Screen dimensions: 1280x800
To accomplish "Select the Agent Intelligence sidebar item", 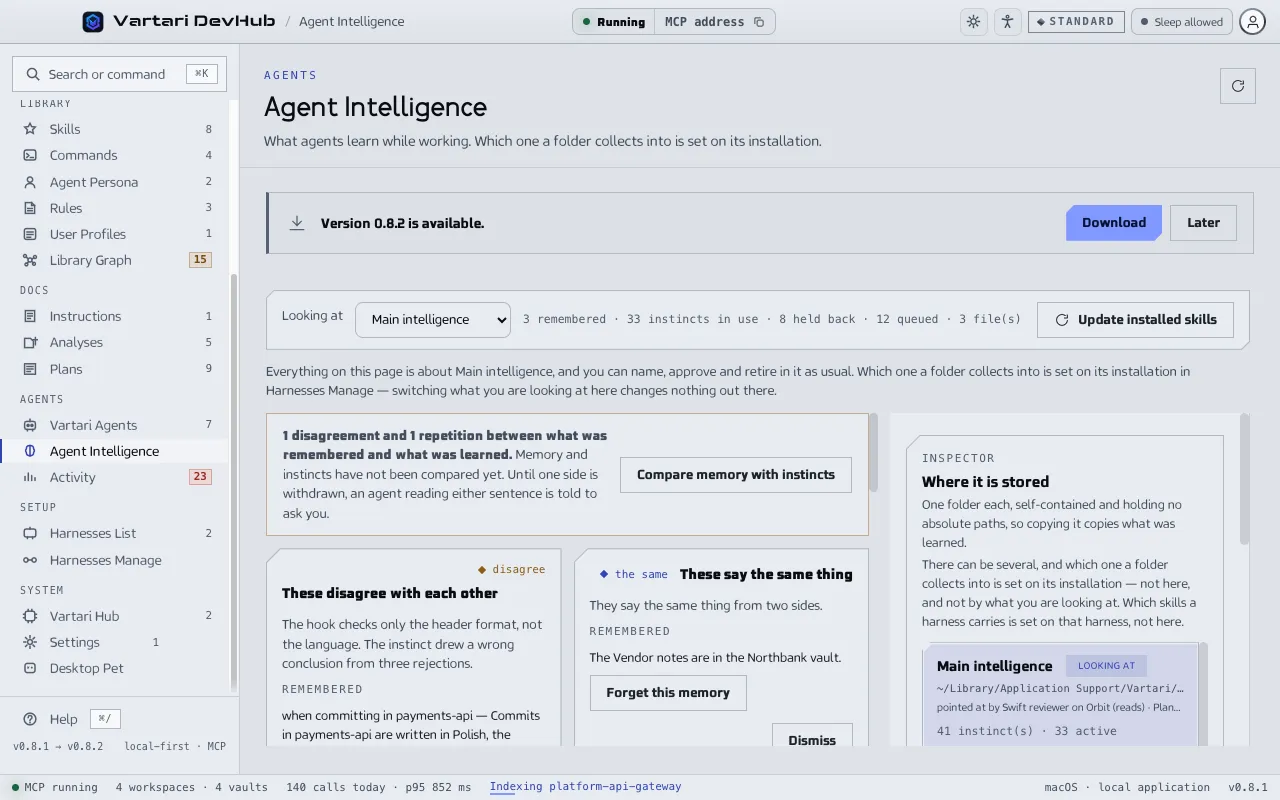I will (x=116, y=451).
